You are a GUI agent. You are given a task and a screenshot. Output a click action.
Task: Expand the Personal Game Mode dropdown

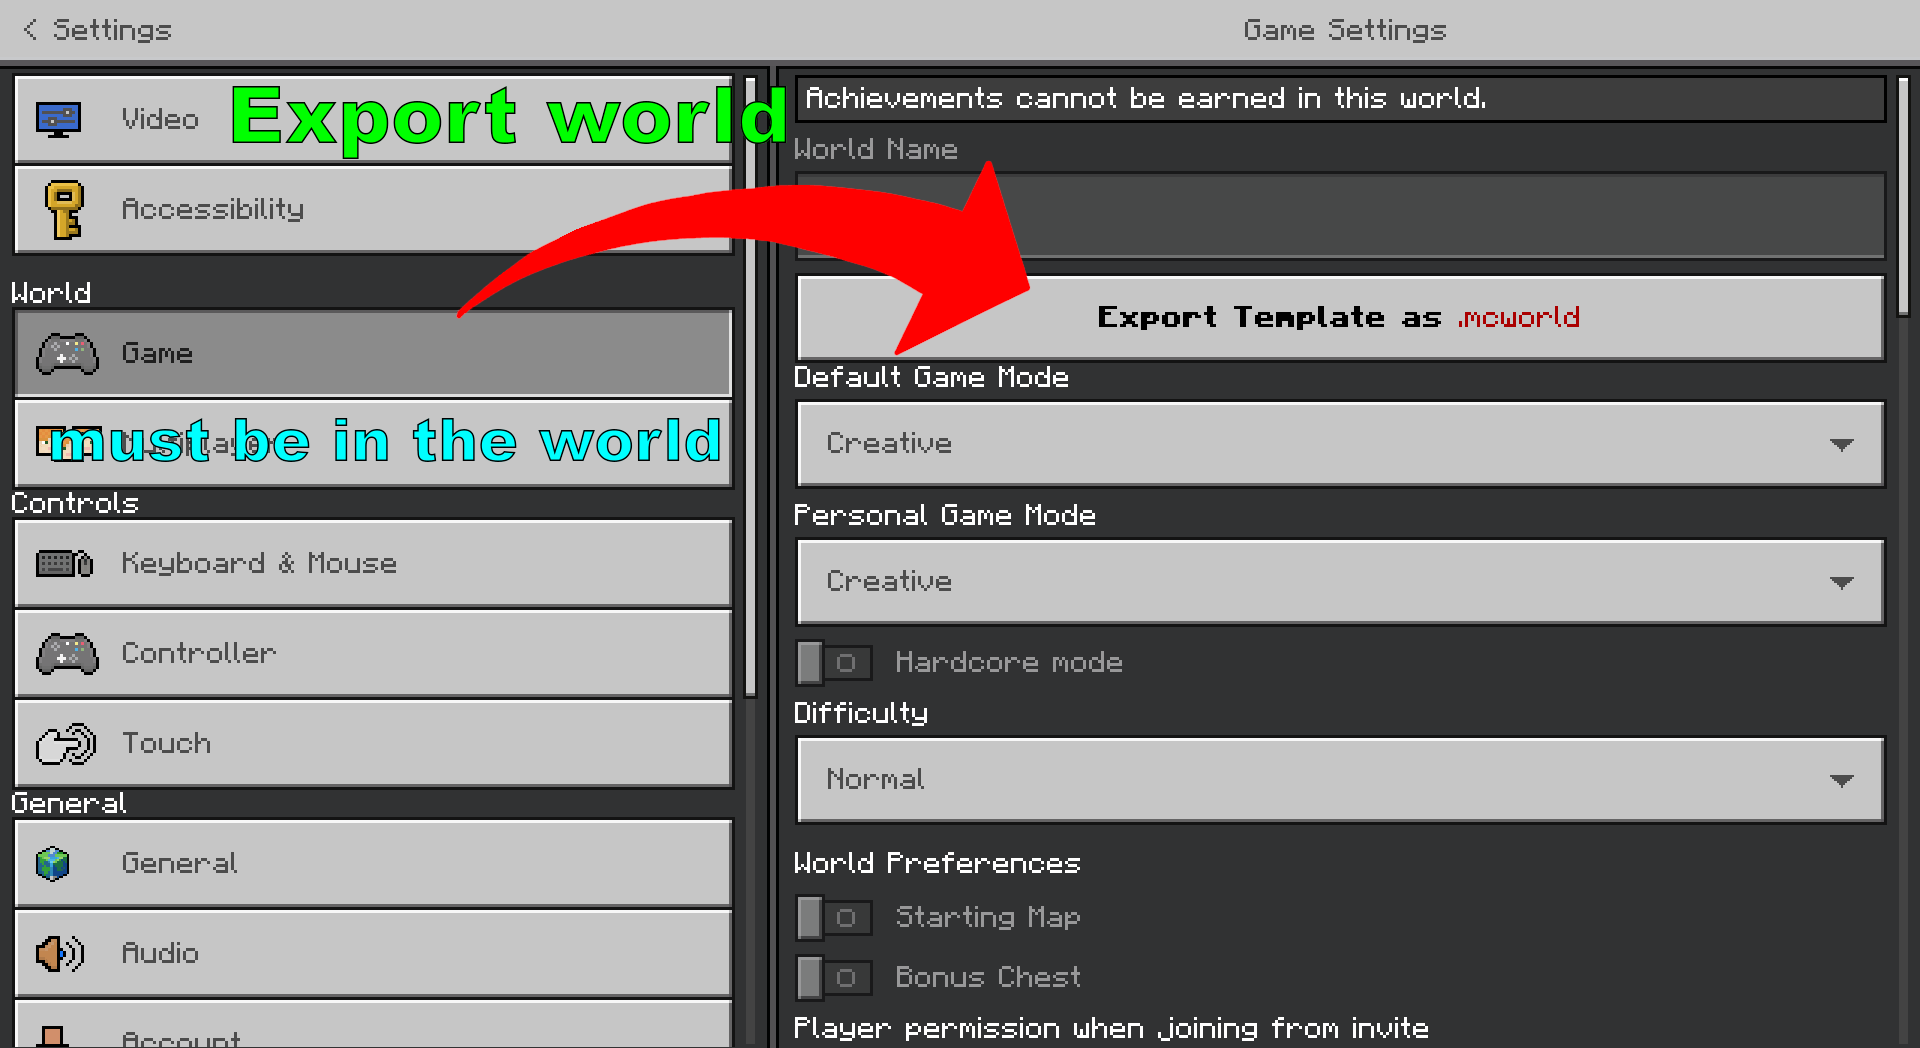coord(1340,582)
